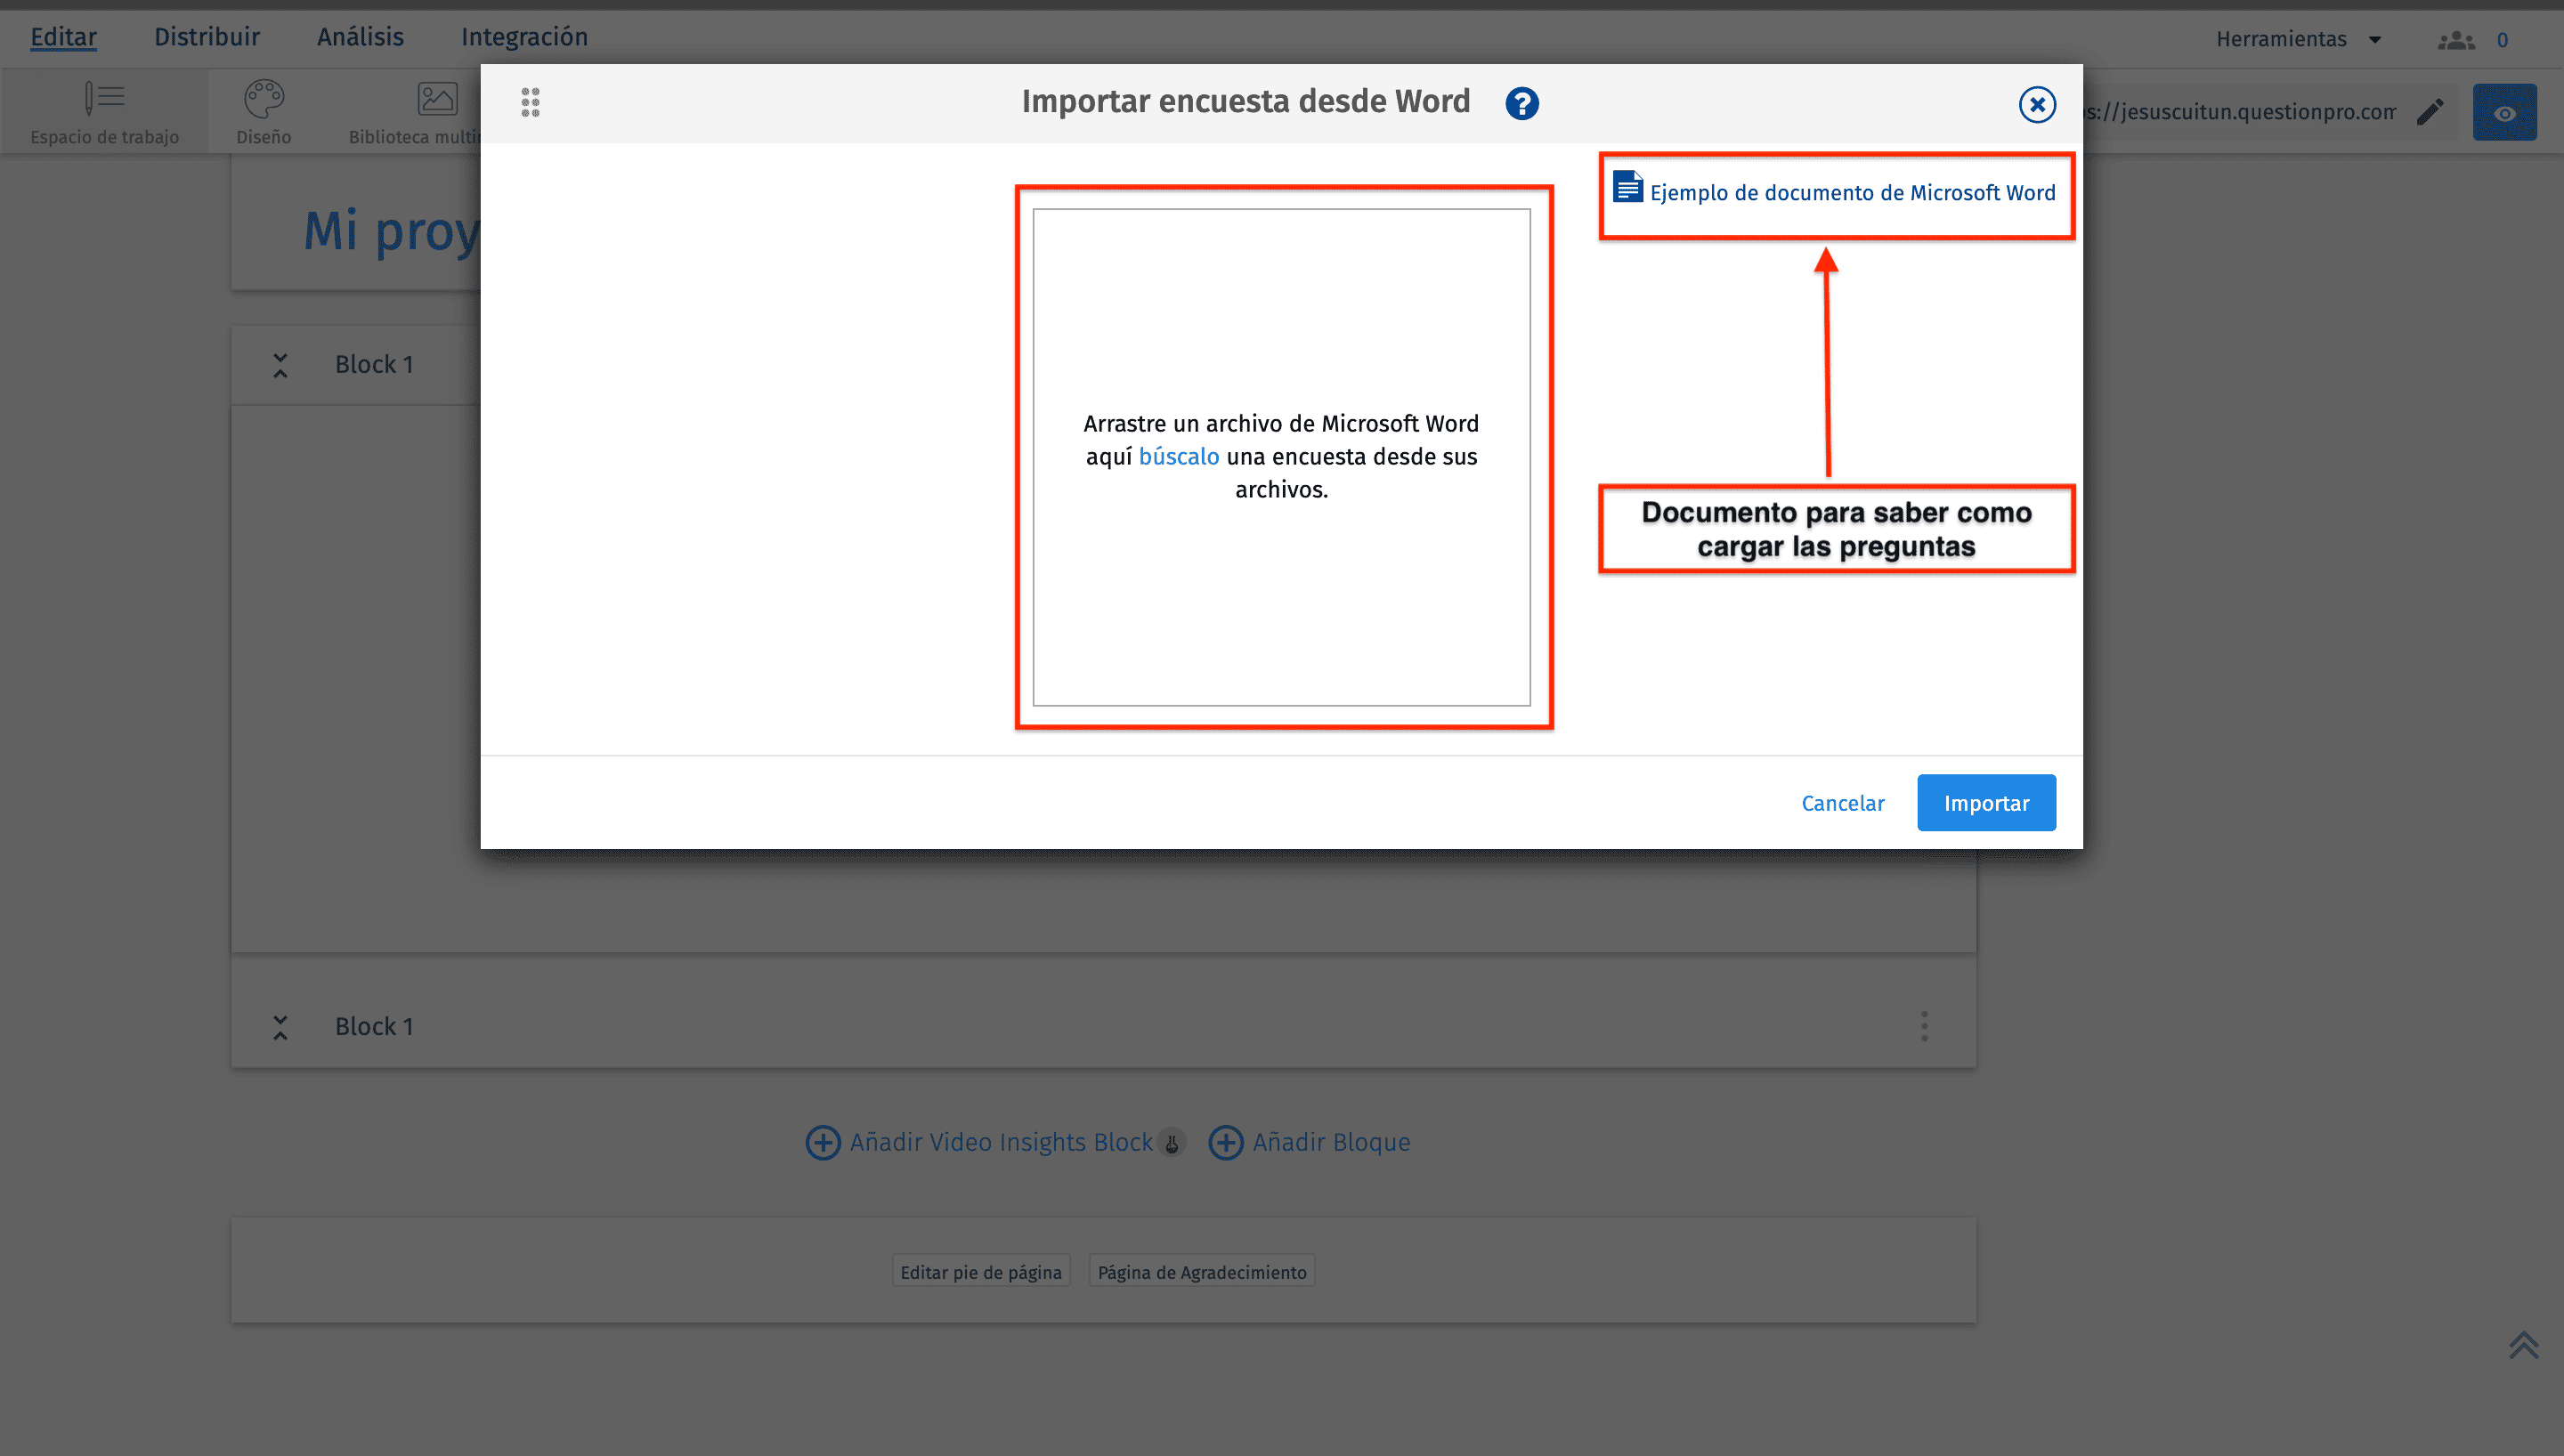Screen dimensions: 2564x1456
Task: Open the Espacio de trabajo panel
Action: pos(104,110)
